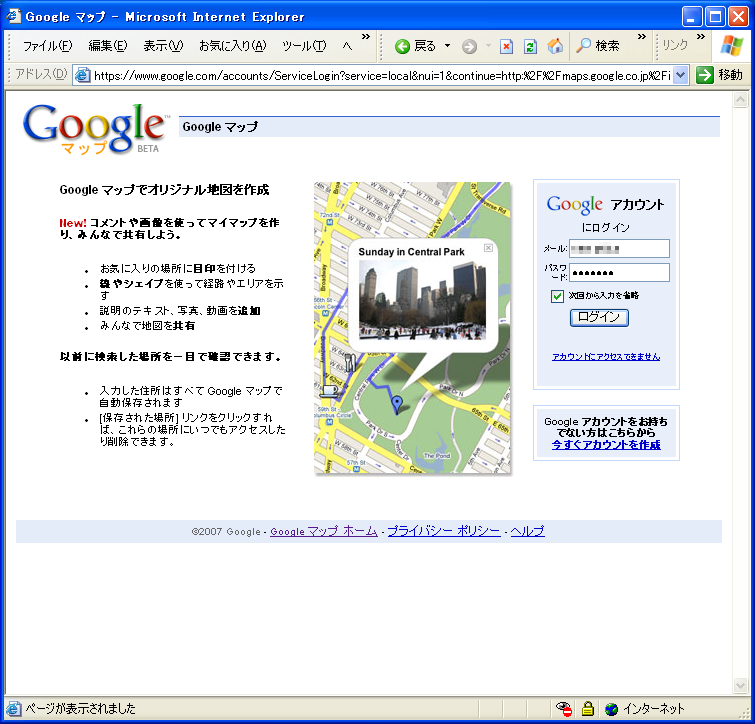Open the アカウントにアクセスできません link
This screenshot has width=755, height=724.
[606, 357]
